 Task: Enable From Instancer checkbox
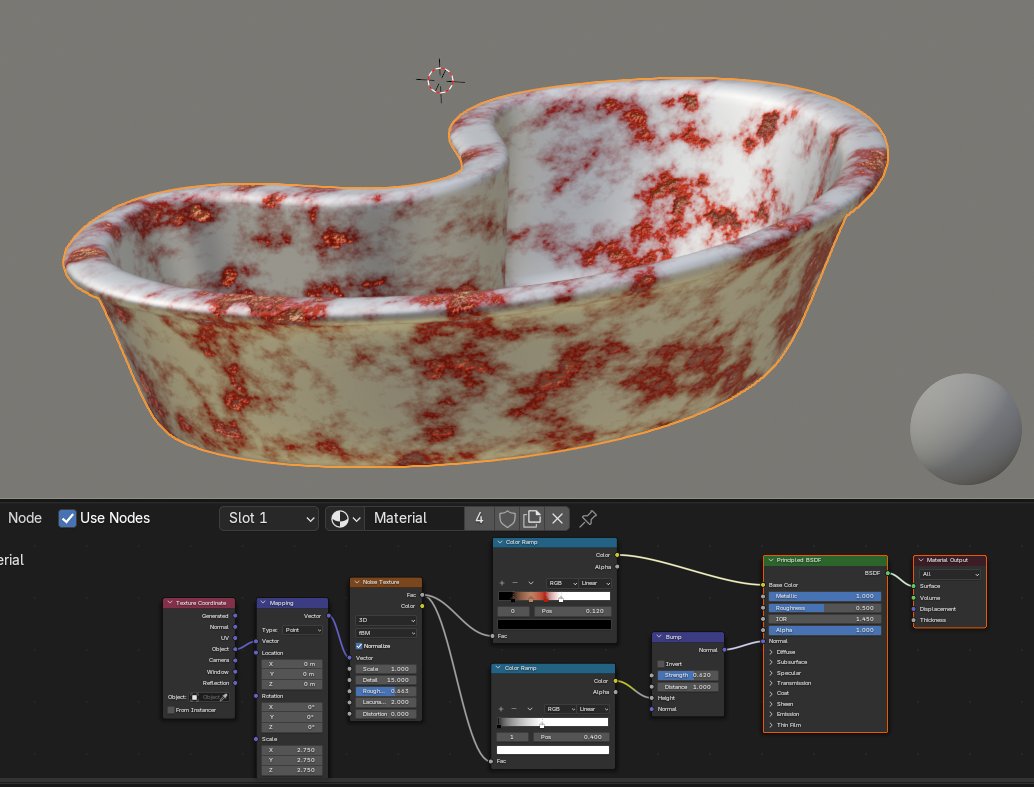(171, 710)
